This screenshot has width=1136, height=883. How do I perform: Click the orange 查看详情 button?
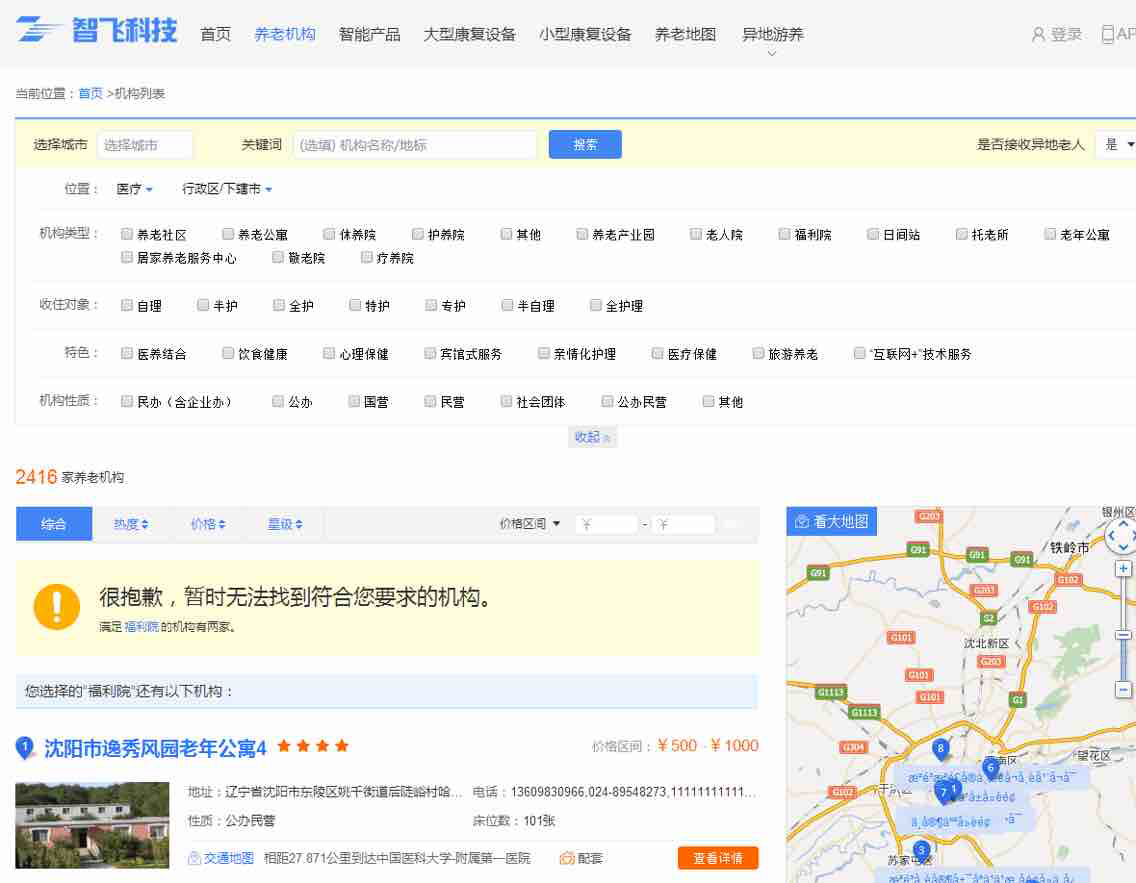pyautogui.click(x=717, y=858)
